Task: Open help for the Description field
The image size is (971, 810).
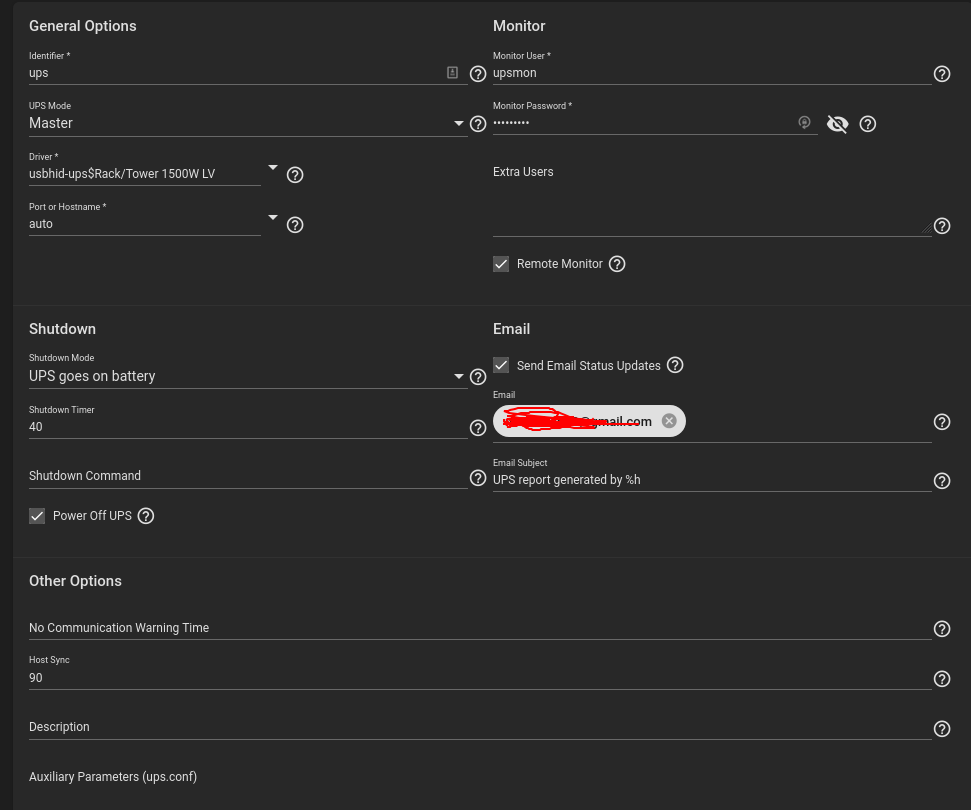Action: [941, 729]
